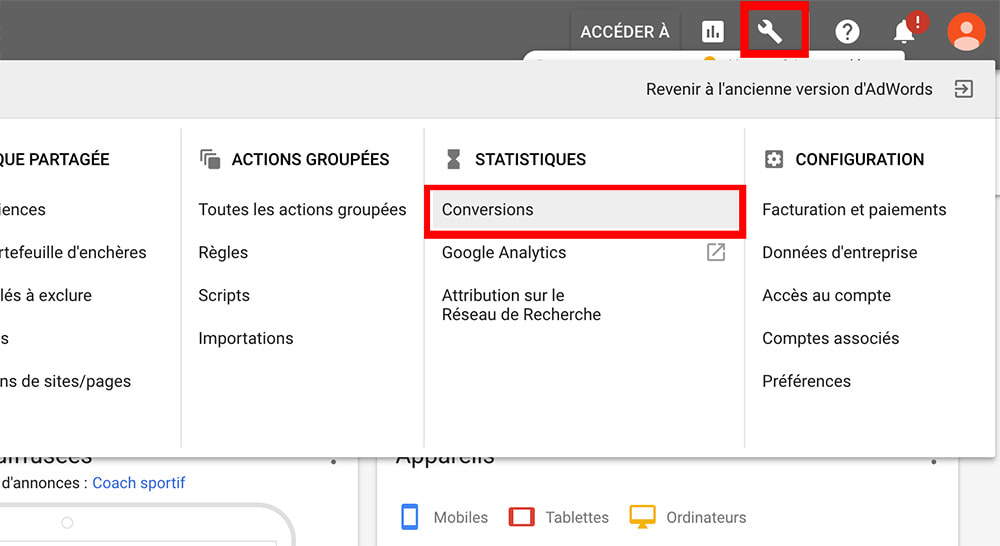
Task: Open the Coach sportif ad group link
Action: pyautogui.click(x=139, y=483)
